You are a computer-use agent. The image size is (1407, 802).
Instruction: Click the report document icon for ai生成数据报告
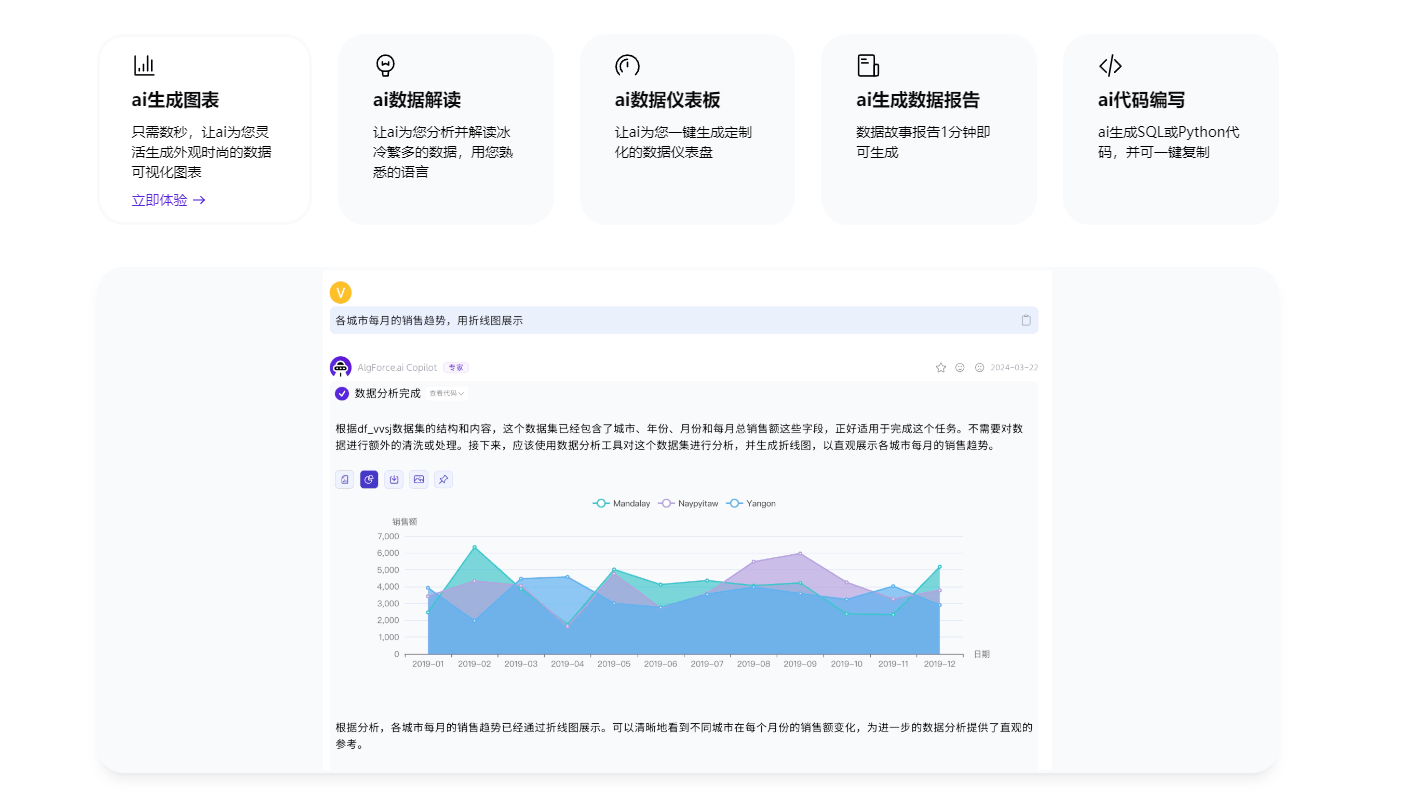[x=868, y=66]
